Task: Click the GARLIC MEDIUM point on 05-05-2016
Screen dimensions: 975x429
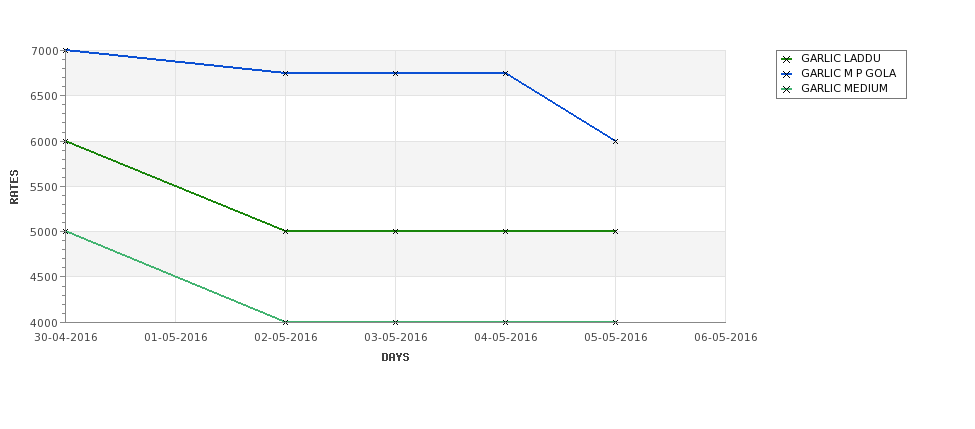Action: coord(616,322)
